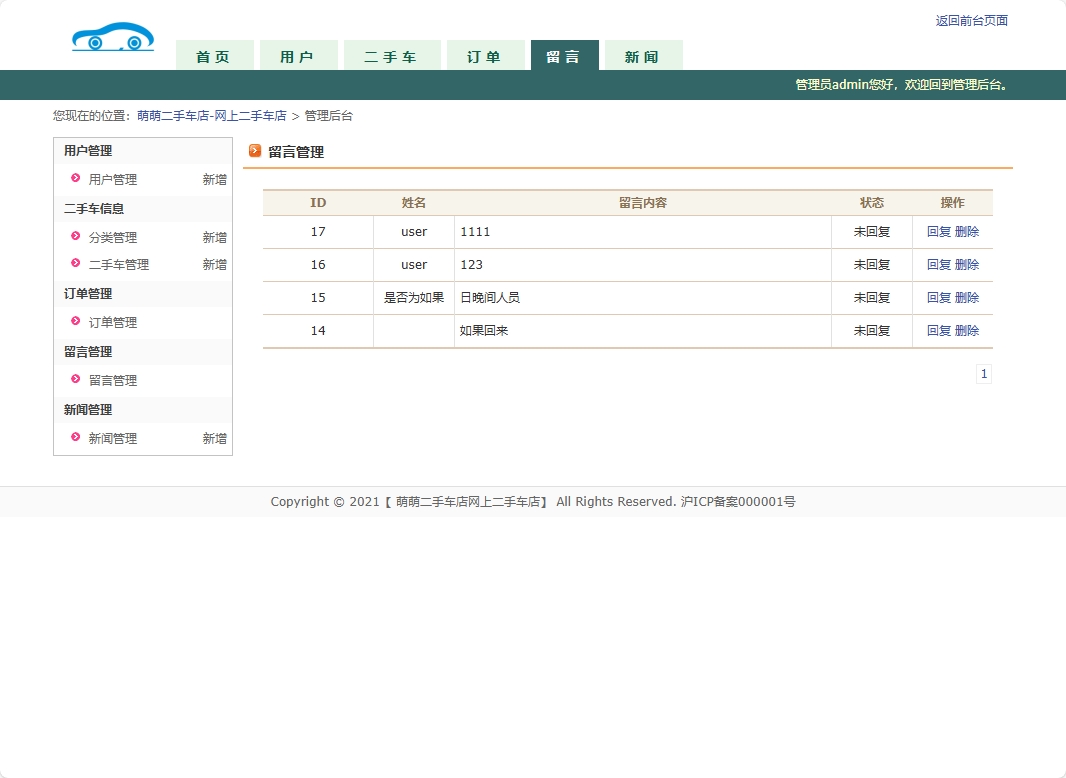Click 回复 for message ID 15
The image size is (1066, 778).
[938, 298]
